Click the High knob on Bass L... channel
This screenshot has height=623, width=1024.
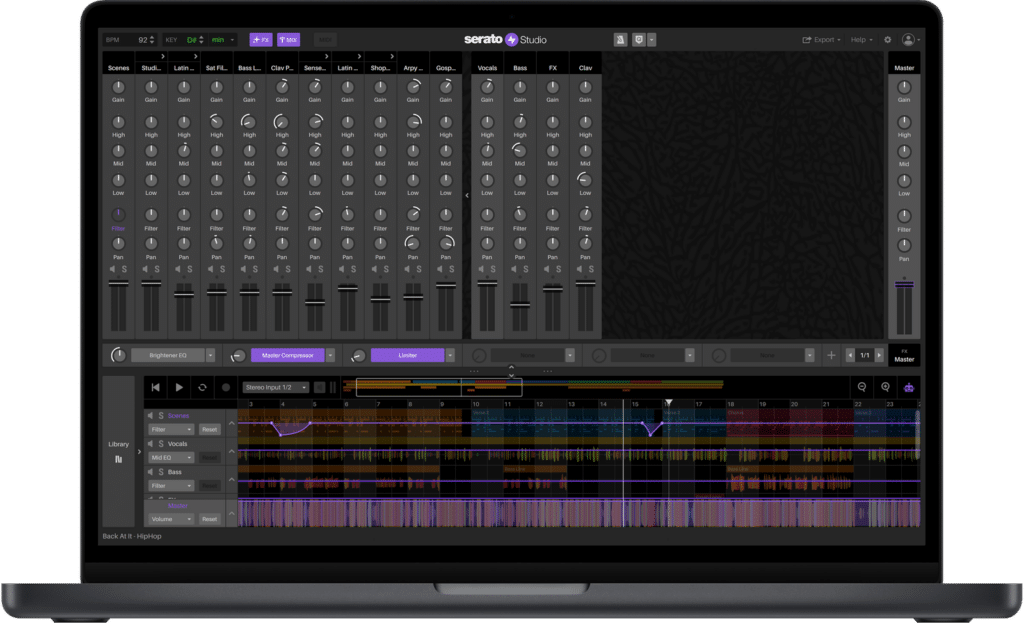(x=249, y=122)
